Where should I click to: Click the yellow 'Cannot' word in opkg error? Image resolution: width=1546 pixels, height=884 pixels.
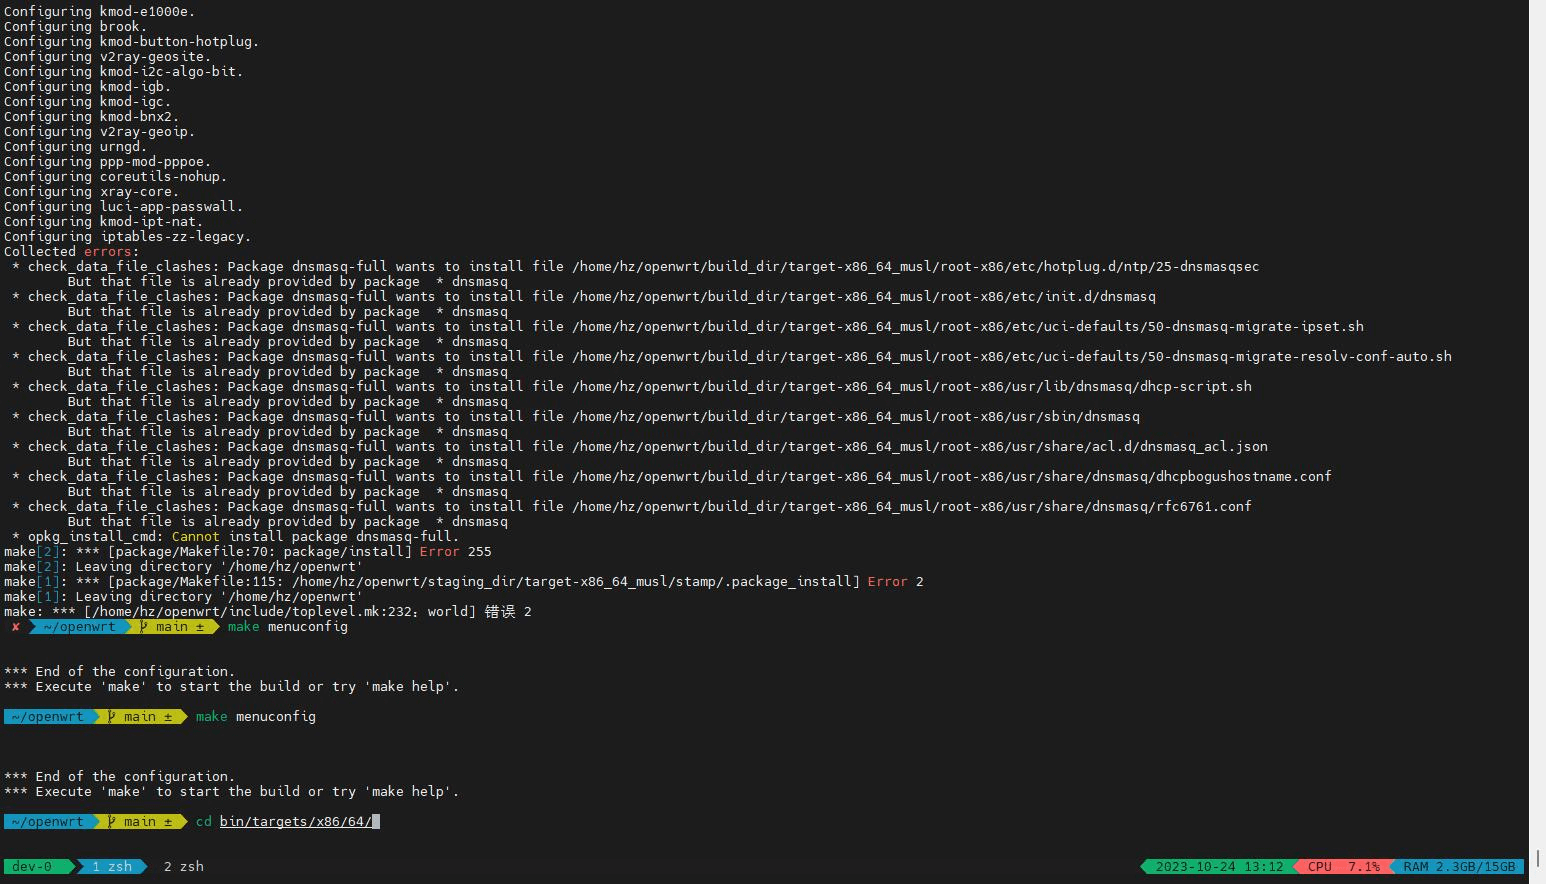tap(195, 537)
